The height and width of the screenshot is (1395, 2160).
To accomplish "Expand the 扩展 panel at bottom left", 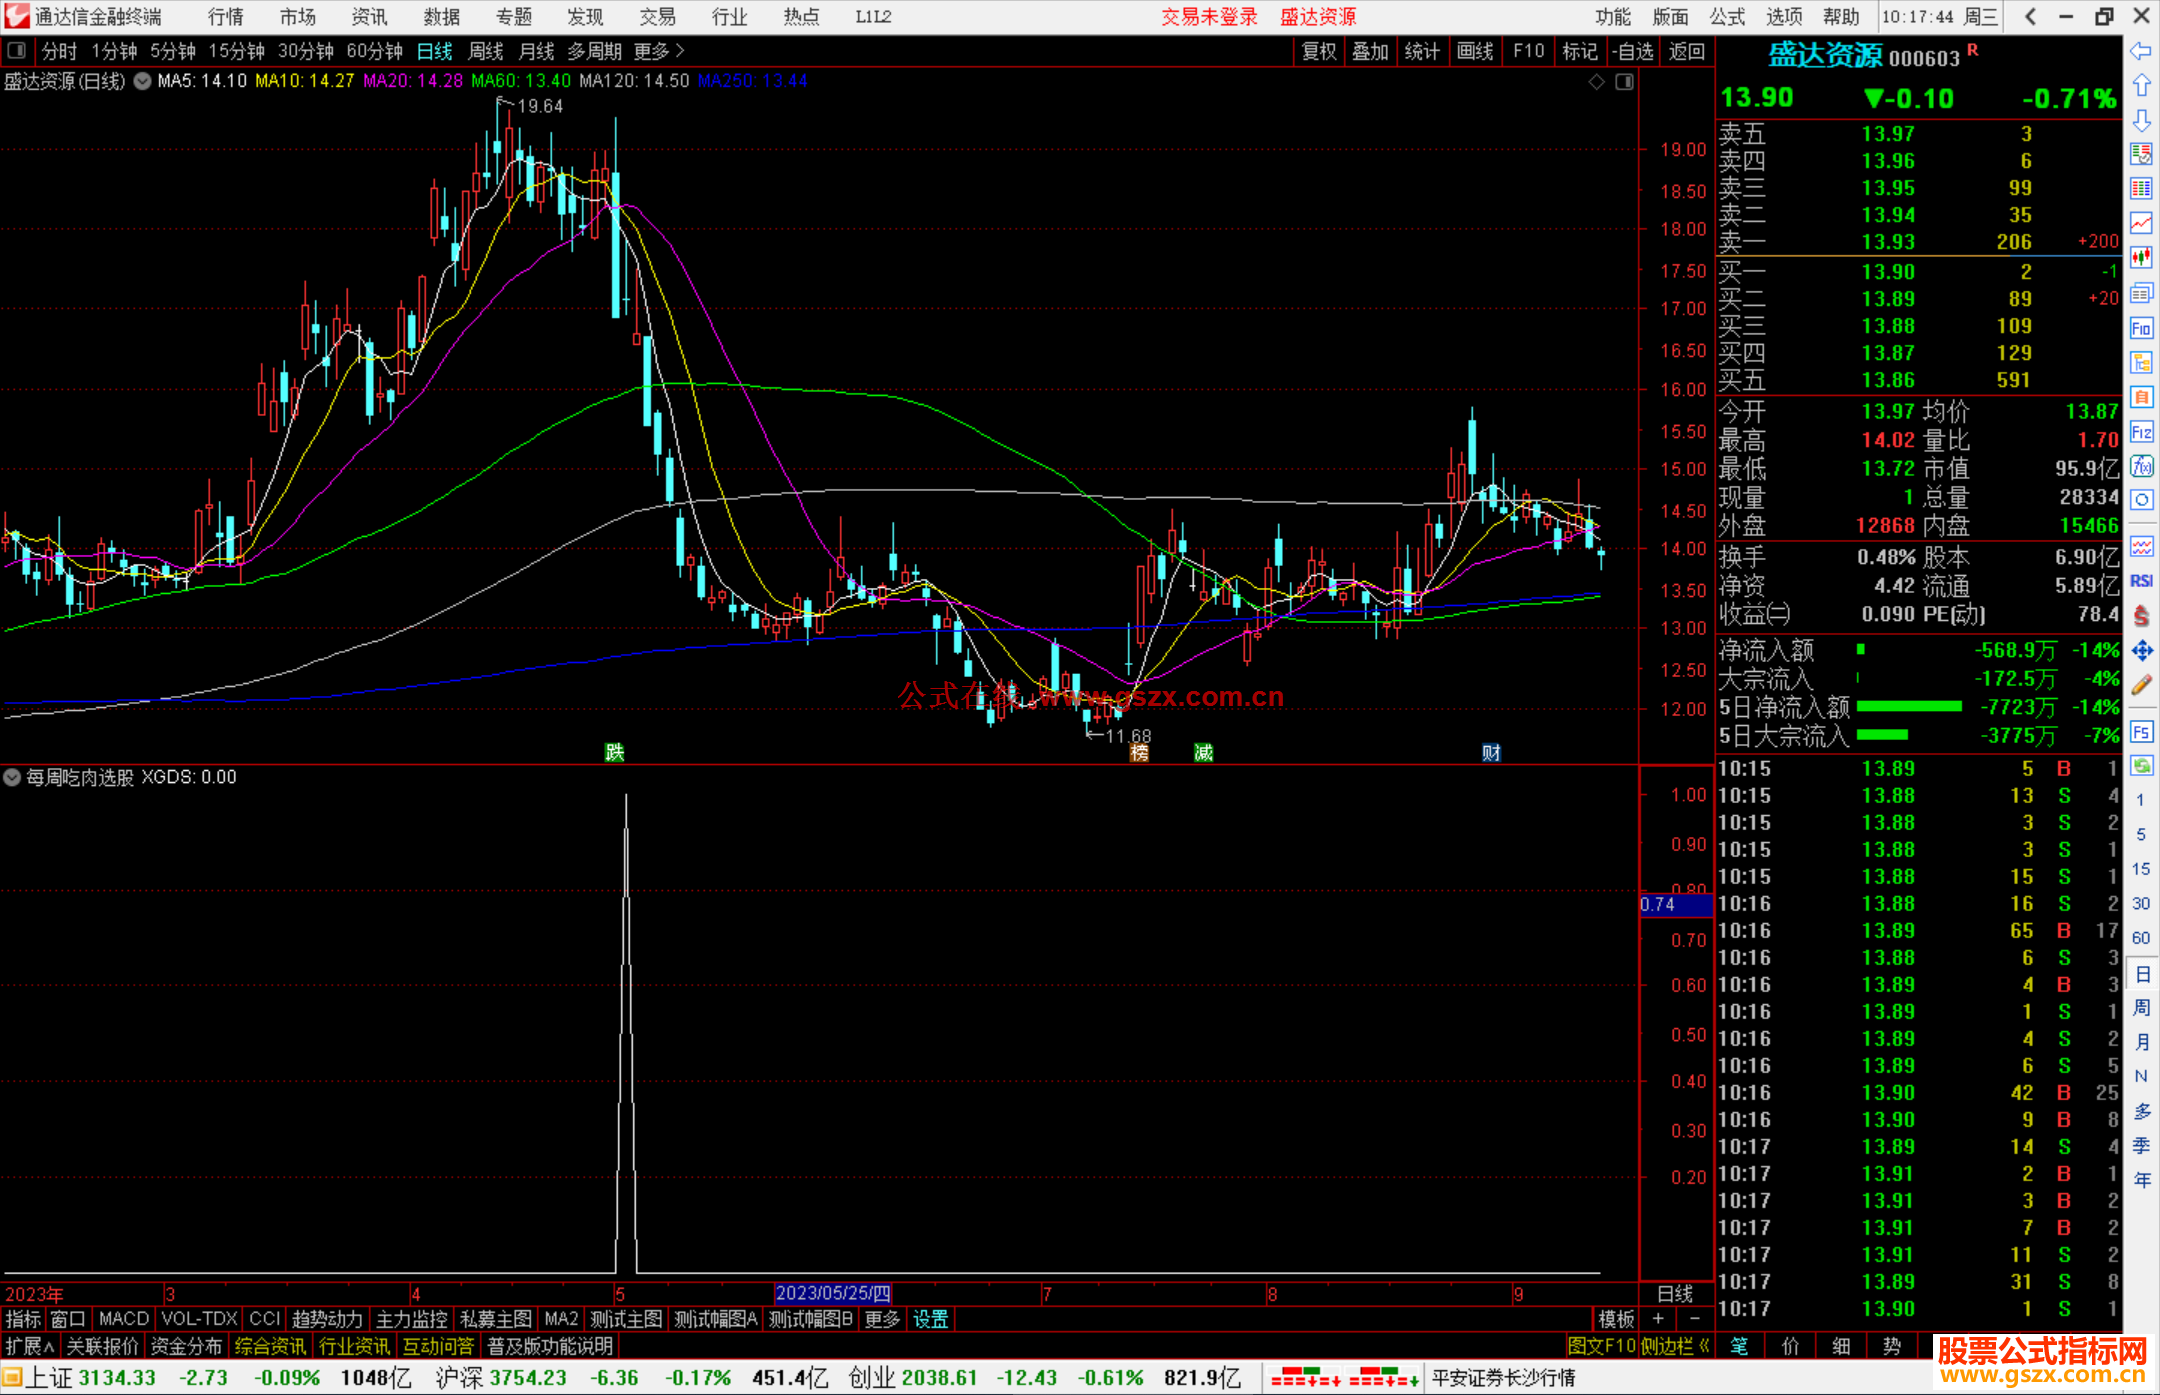I will click(29, 1346).
